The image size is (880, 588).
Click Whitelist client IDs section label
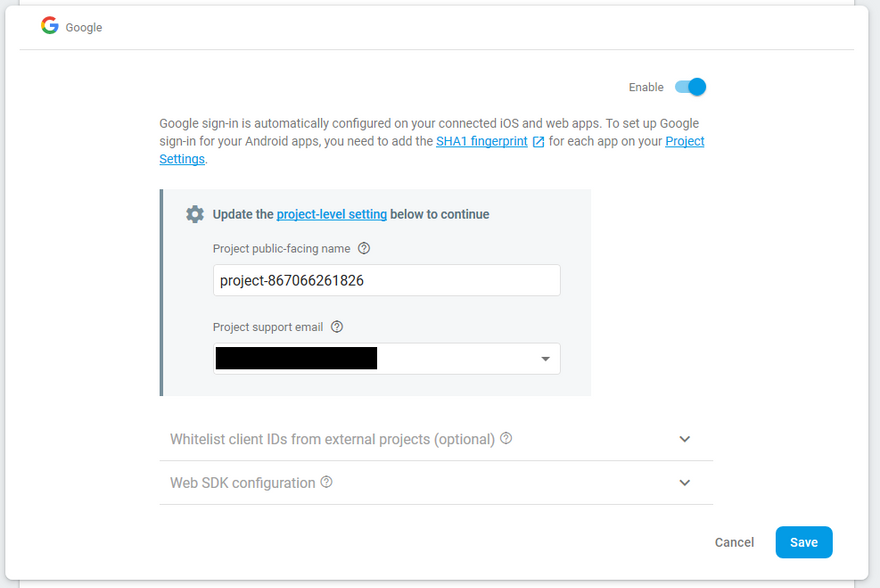332,439
